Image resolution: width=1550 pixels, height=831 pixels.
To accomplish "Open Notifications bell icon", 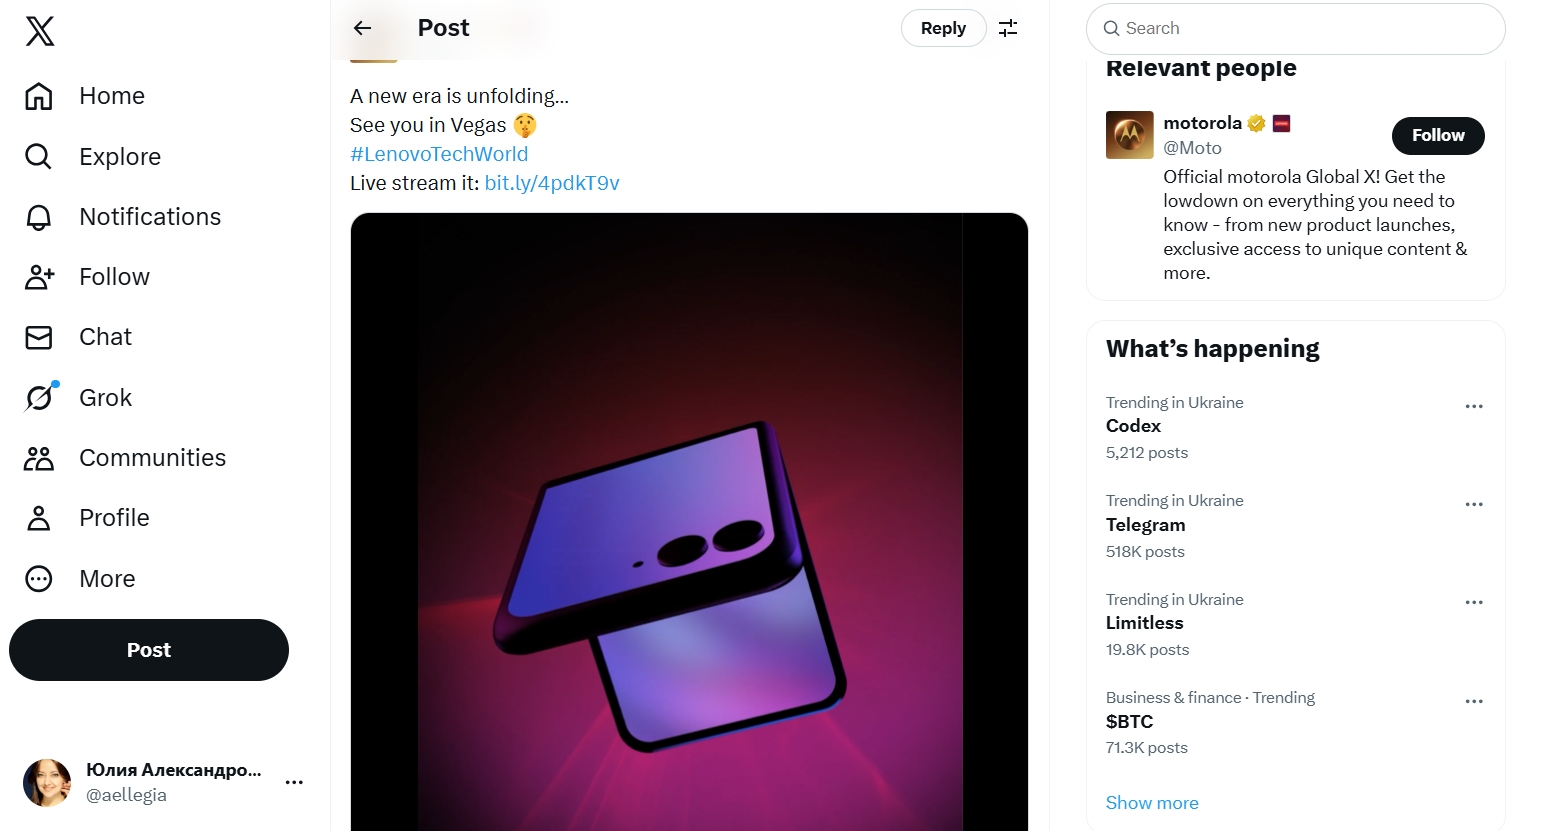I will click(39, 217).
